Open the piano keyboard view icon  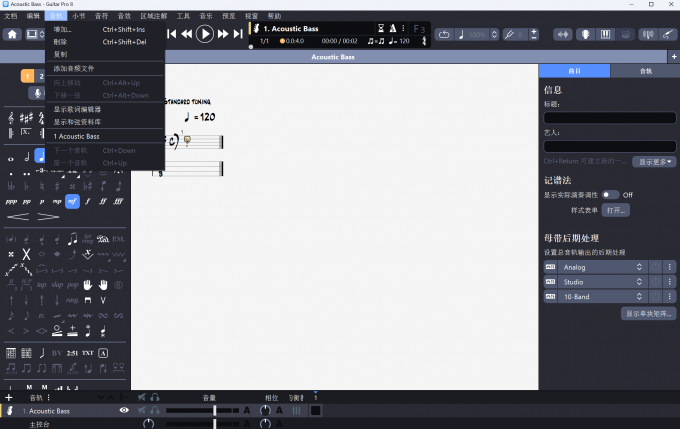tap(606, 34)
